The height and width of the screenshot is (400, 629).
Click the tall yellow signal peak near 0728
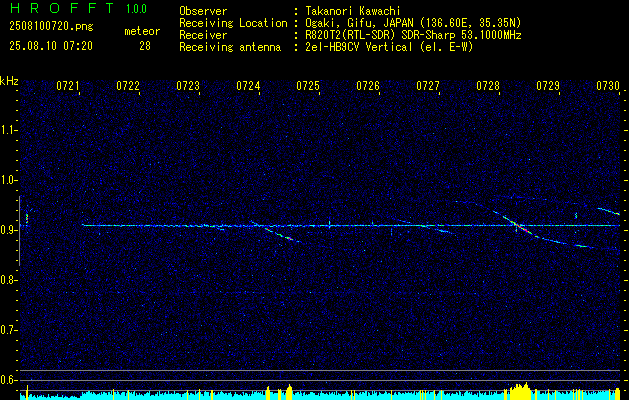pos(520,392)
